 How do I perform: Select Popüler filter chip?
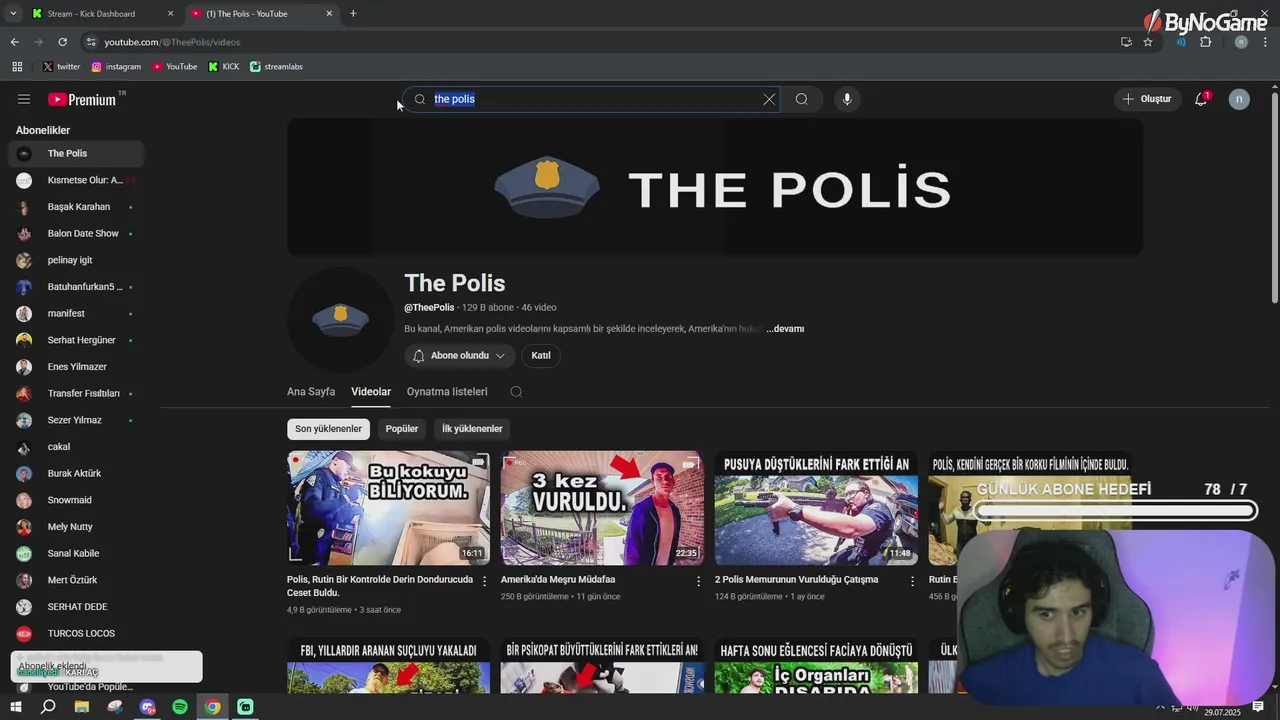point(402,429)
